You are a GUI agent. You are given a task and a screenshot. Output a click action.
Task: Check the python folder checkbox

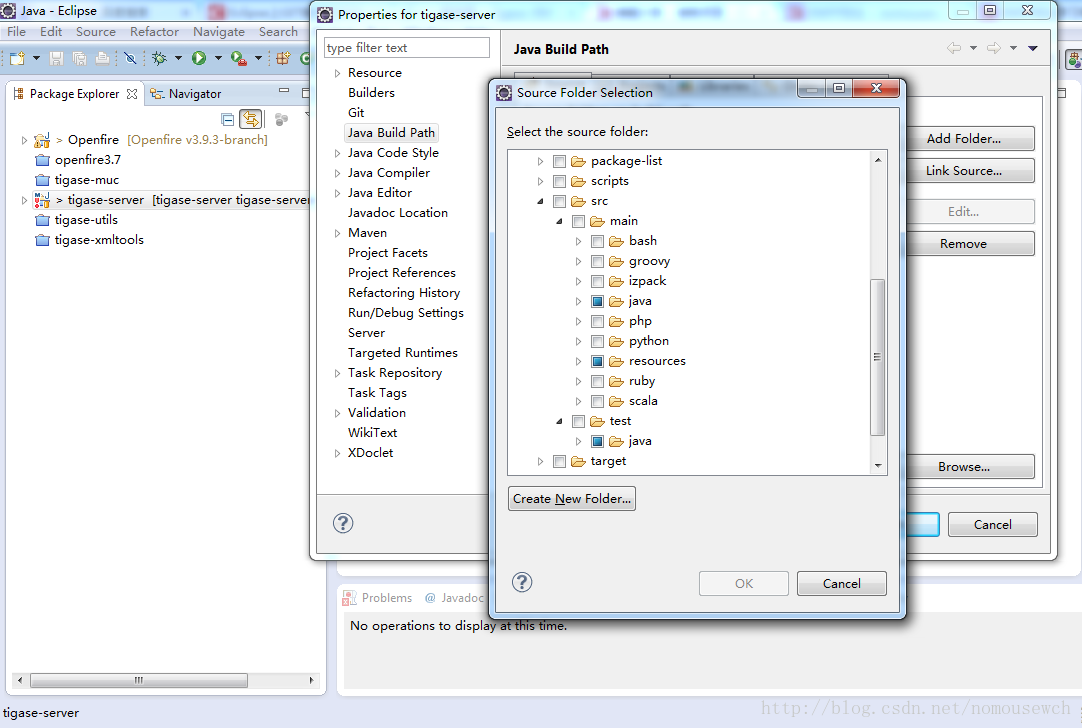tap(598, 342)
